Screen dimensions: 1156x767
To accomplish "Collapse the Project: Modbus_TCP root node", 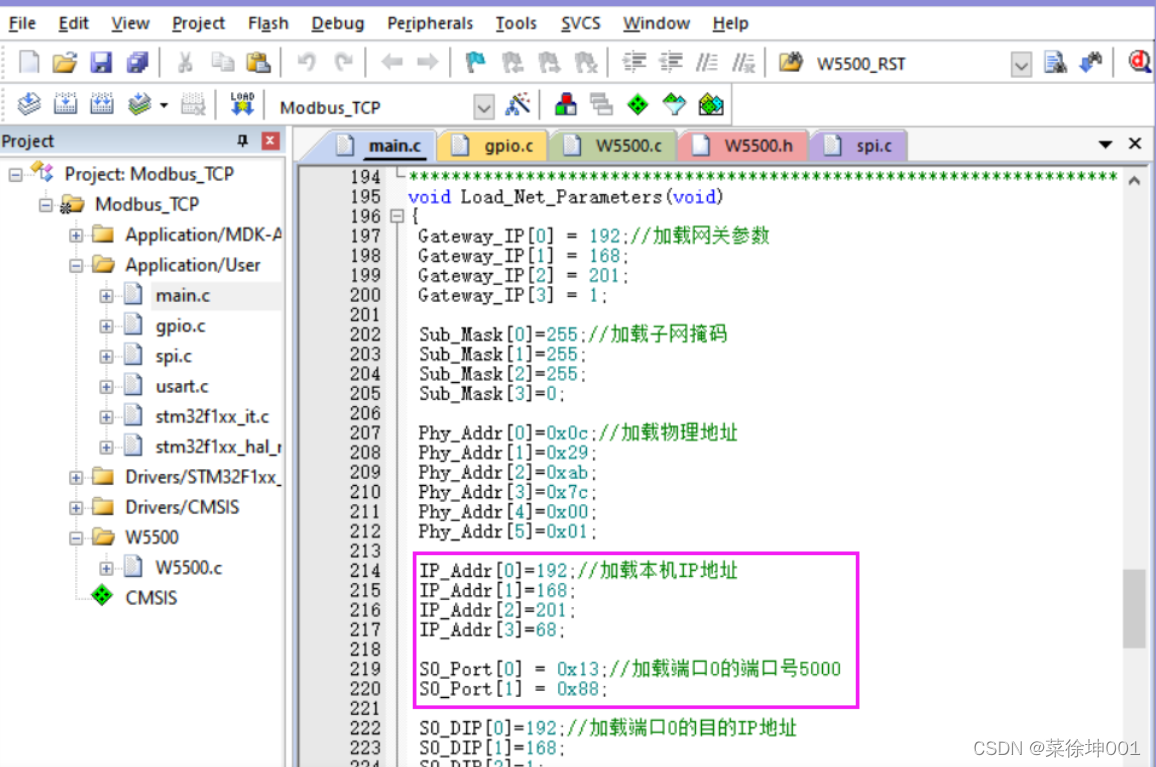I will (x=15, y=175).
